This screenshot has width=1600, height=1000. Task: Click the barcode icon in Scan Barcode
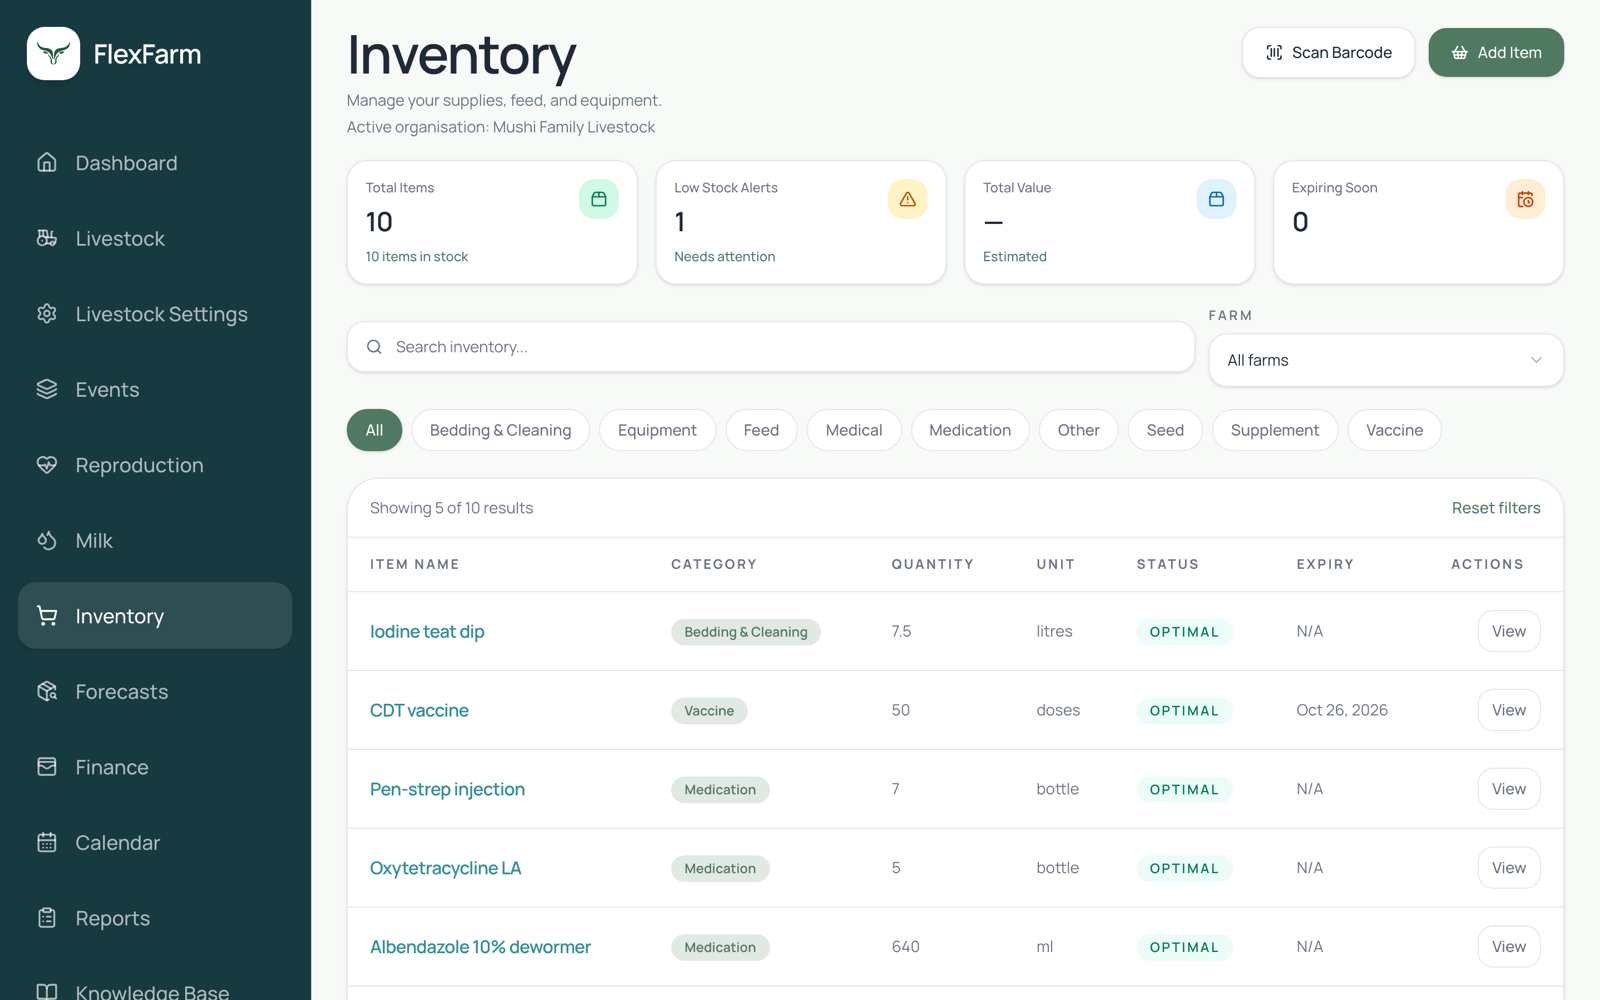(x=1274, y=52)
